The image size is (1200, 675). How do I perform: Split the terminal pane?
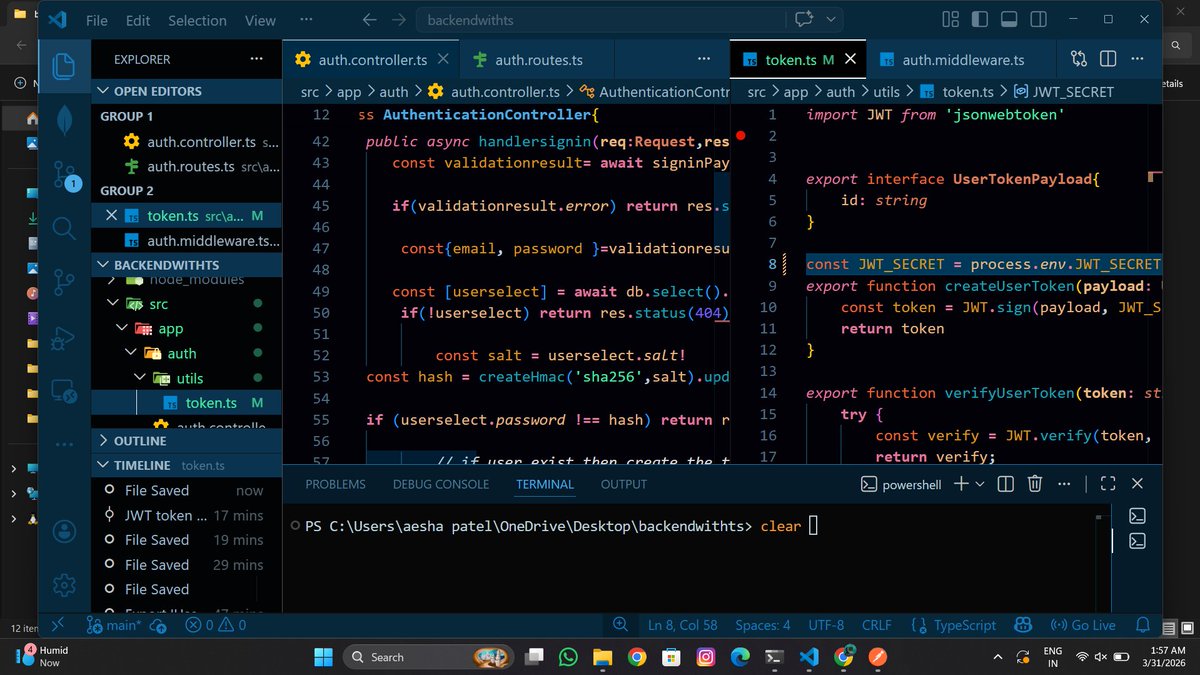tap(1006, 484)
